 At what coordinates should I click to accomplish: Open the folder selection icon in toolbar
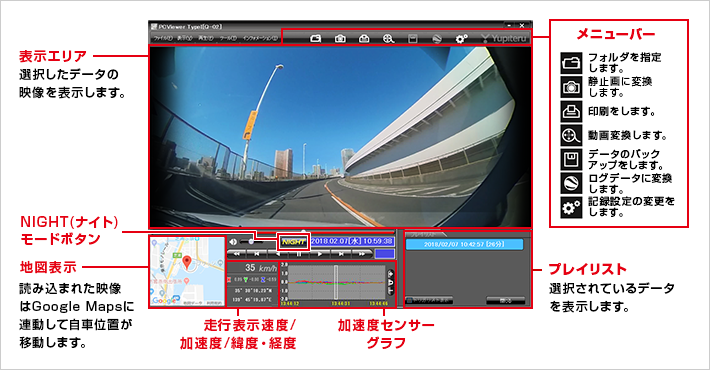[316, 39]
